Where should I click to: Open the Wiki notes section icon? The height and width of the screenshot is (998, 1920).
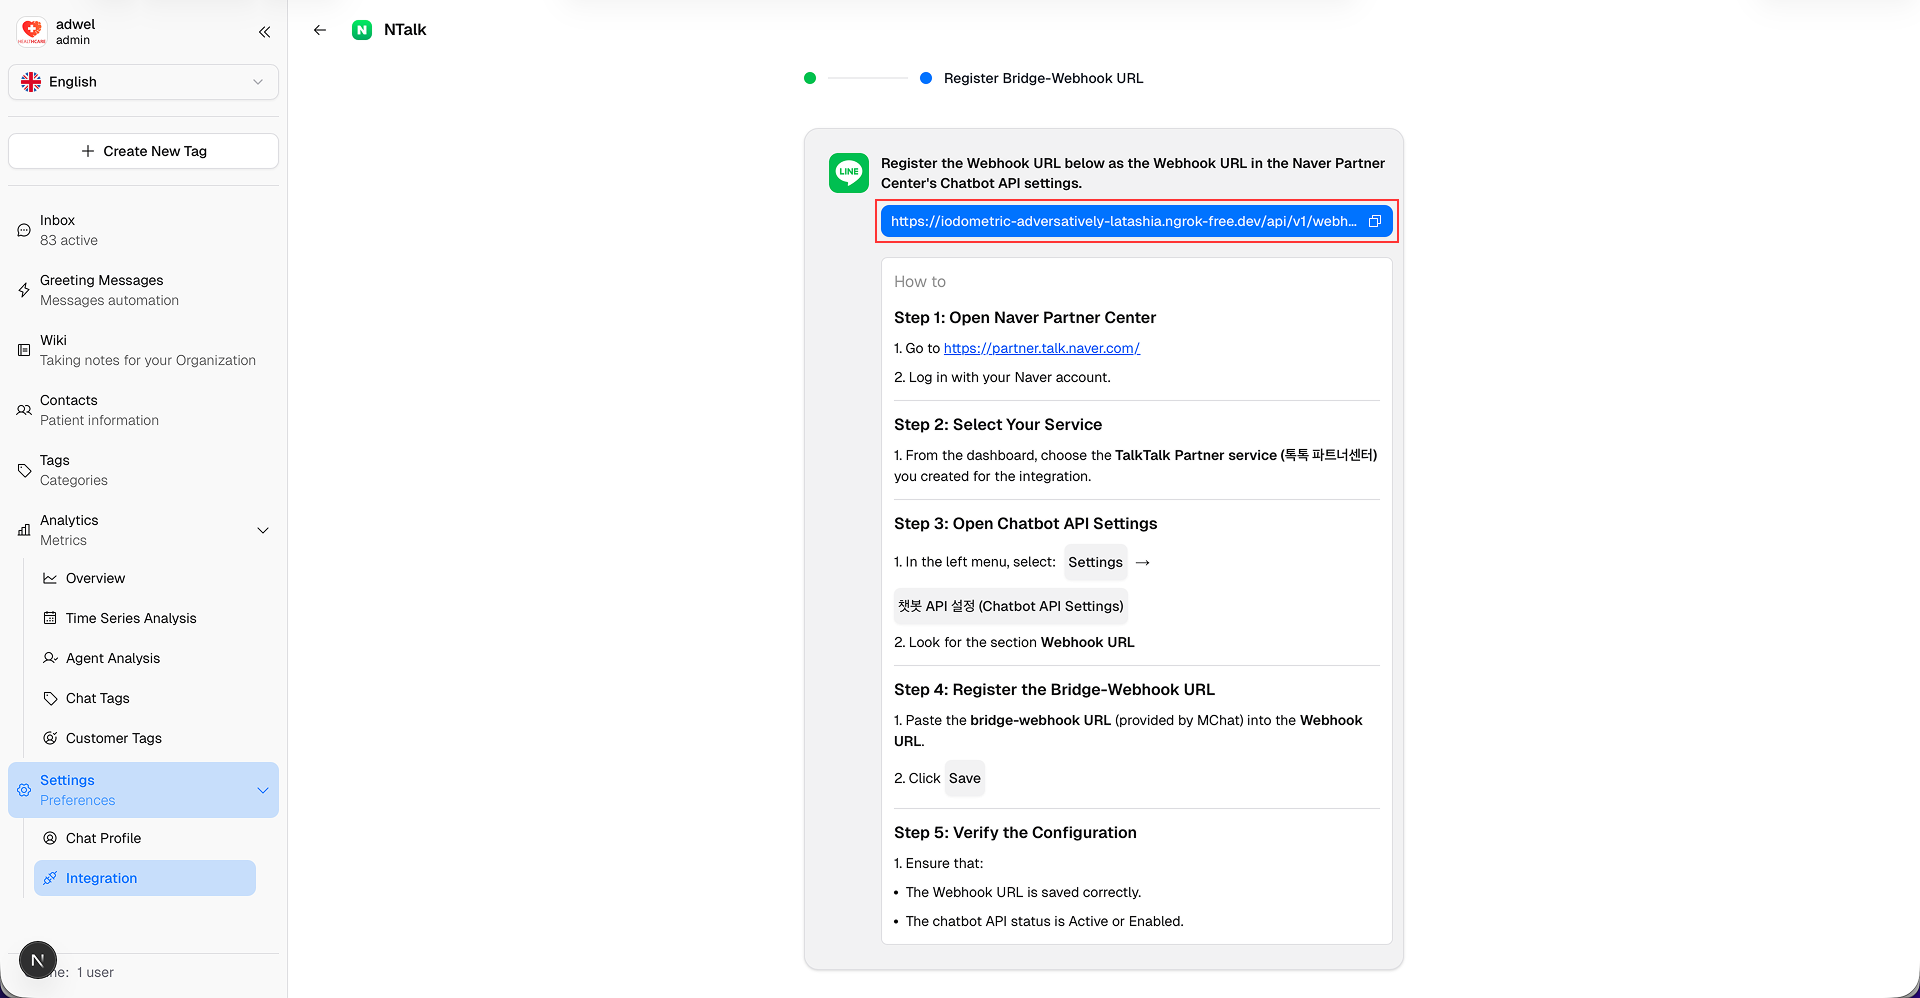23,350
